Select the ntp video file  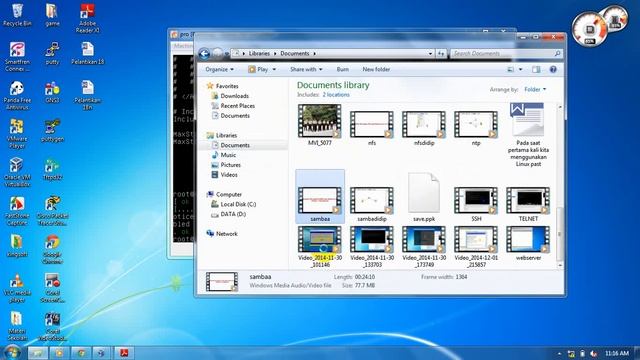pos(476,128)
